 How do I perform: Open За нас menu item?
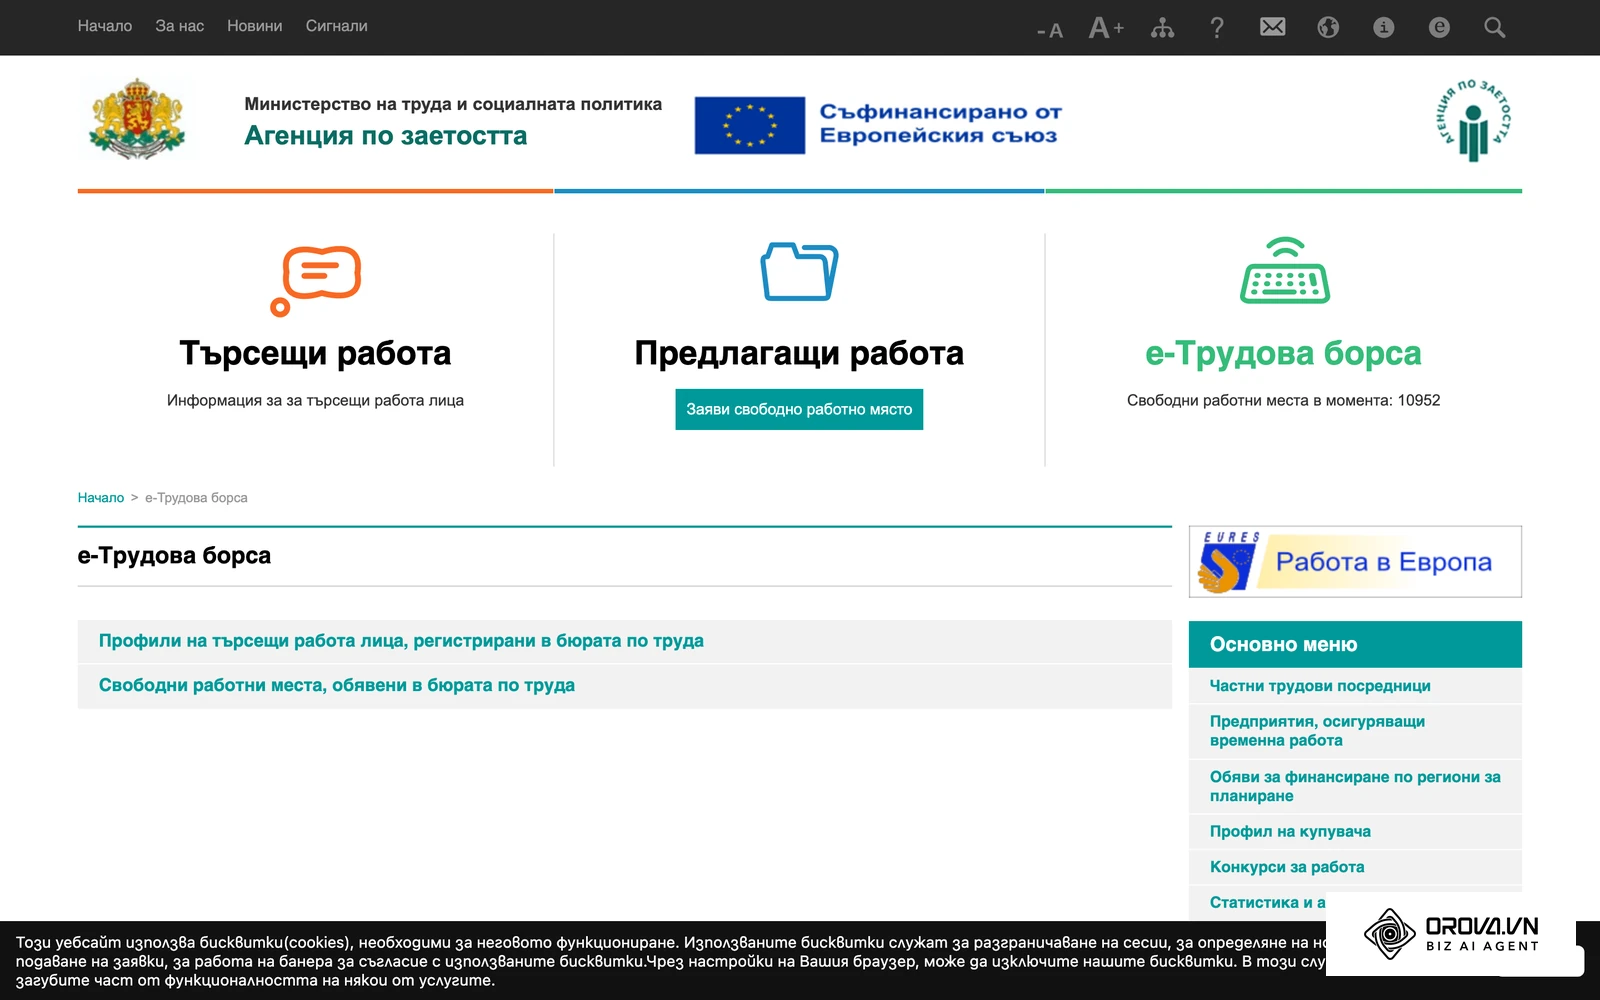[180, 26]
